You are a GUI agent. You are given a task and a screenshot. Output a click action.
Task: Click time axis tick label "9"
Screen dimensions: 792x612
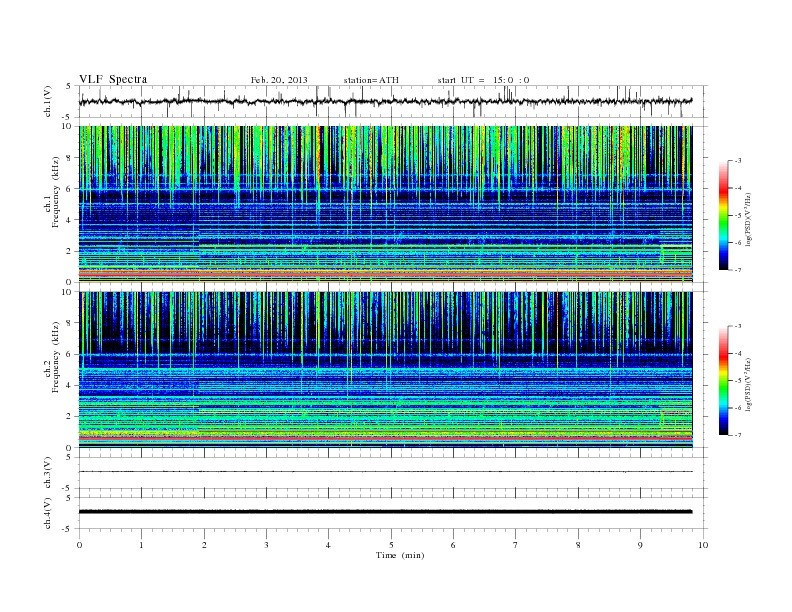640,545
